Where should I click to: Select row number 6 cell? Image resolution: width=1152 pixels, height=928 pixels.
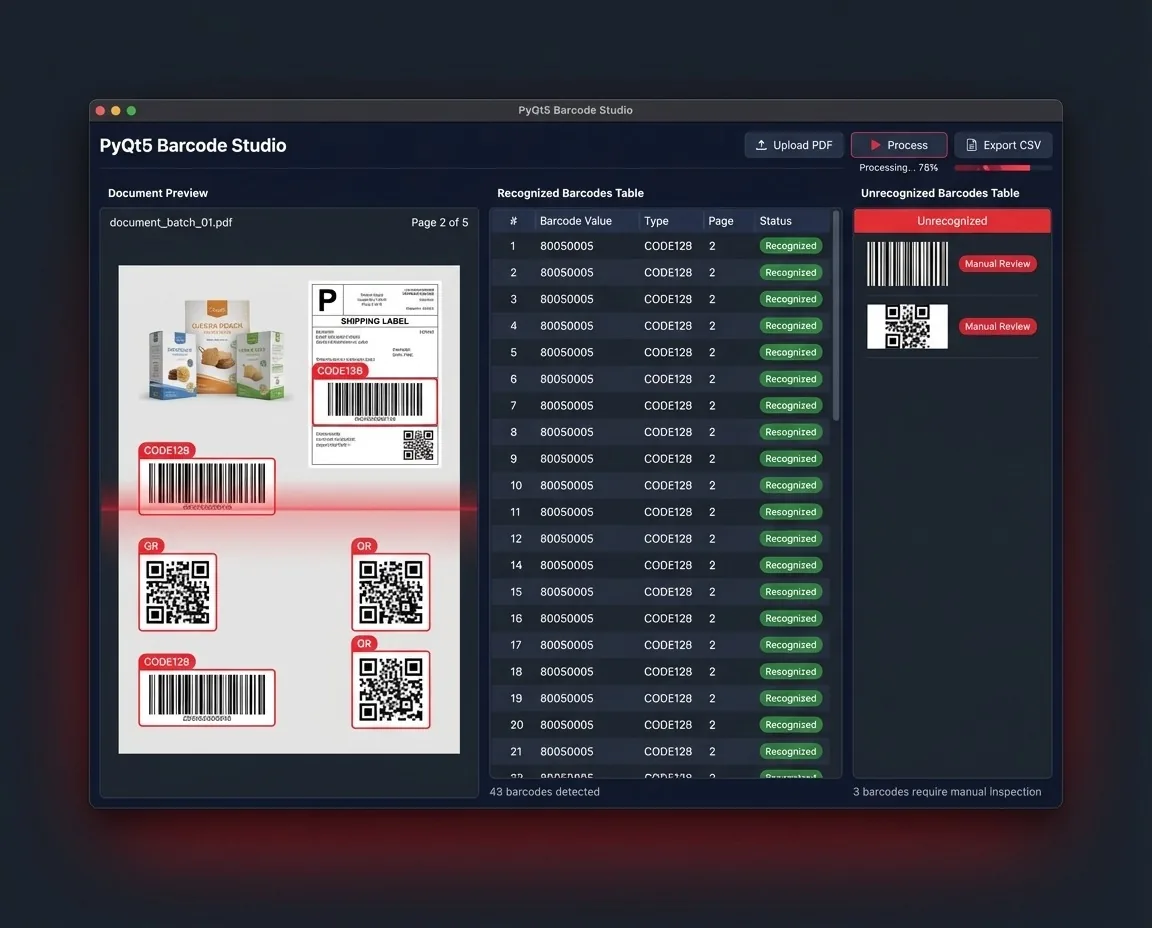513,378
